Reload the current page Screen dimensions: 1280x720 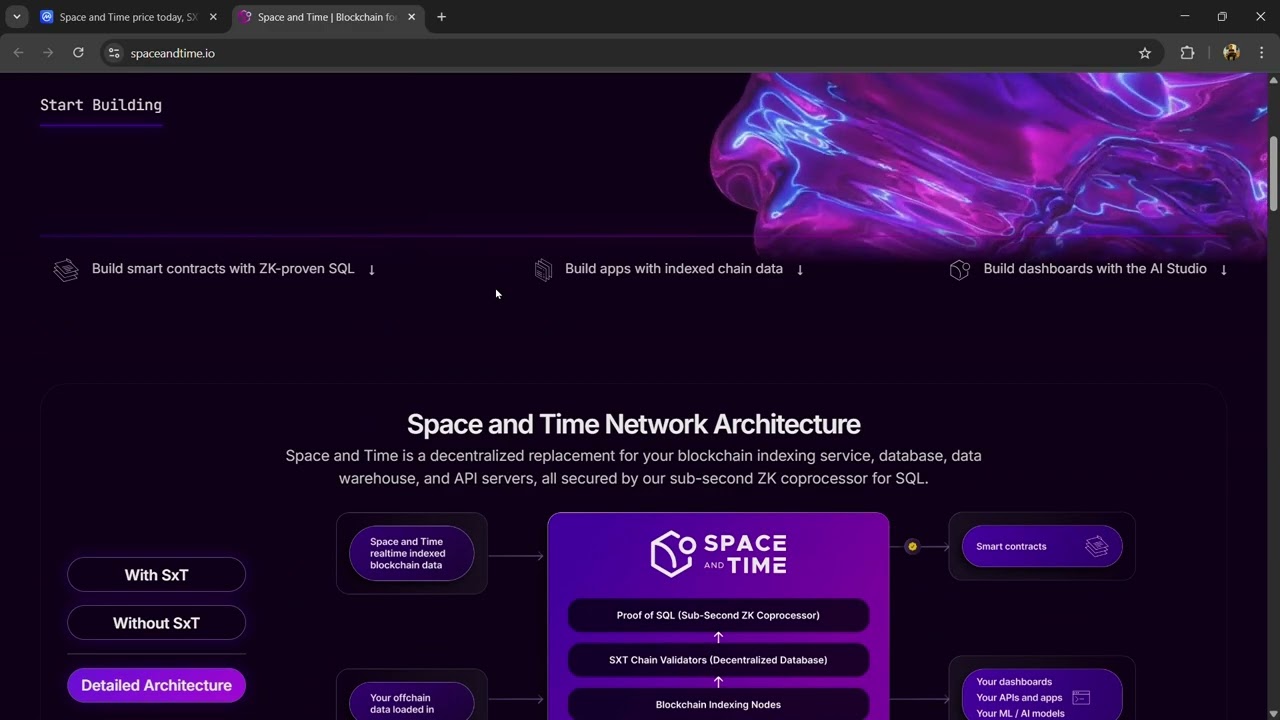78,53
